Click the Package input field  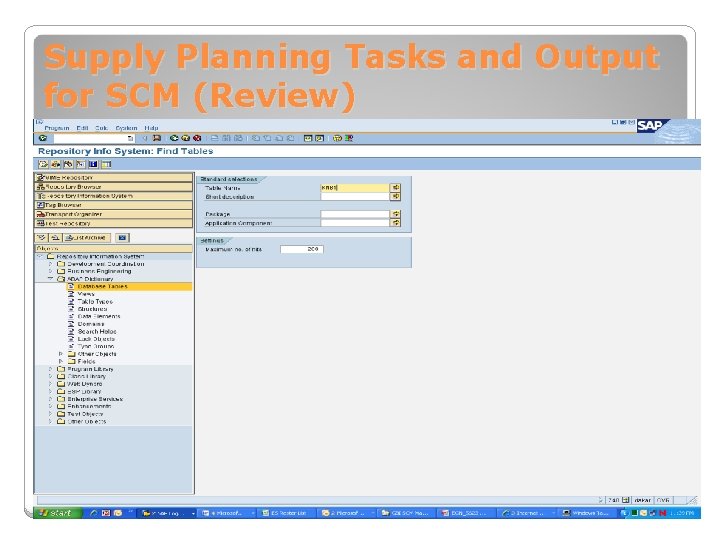[355, 214]
